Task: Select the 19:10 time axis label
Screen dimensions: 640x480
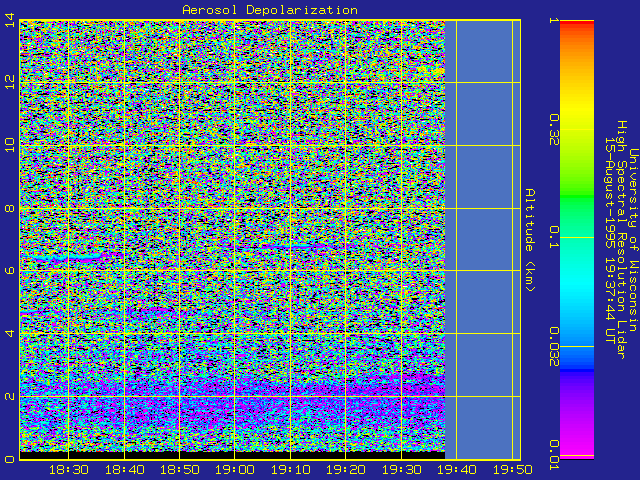Action: click(x=291, y=470)
